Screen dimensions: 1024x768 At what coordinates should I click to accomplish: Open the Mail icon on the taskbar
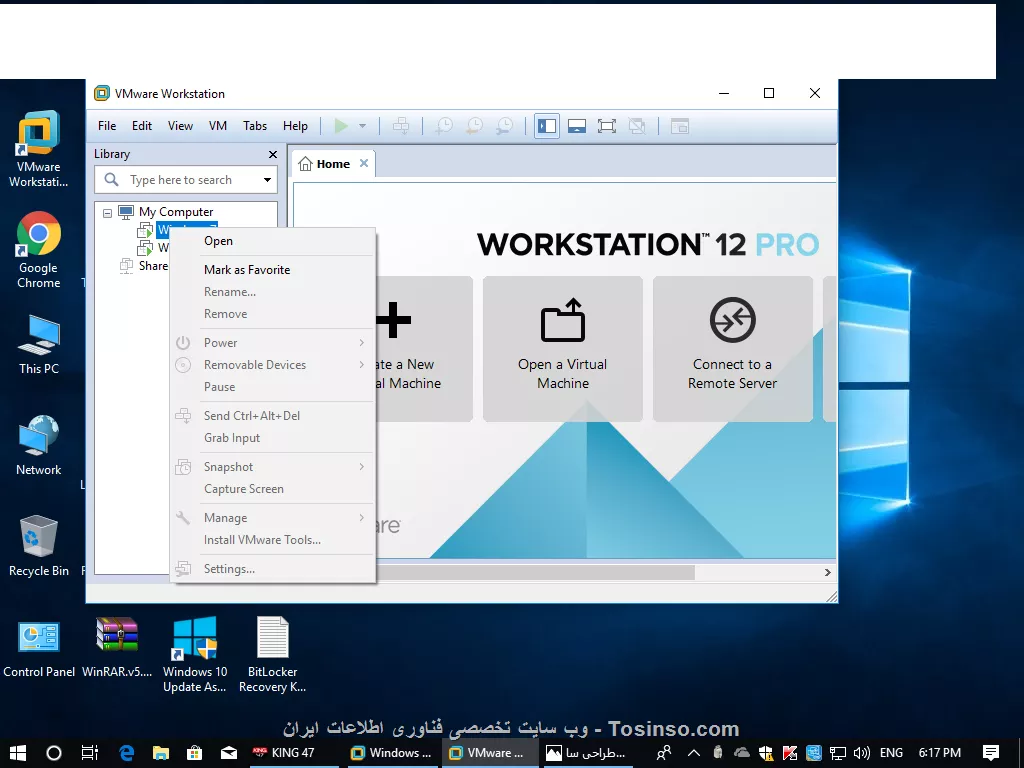pos(229,753)
